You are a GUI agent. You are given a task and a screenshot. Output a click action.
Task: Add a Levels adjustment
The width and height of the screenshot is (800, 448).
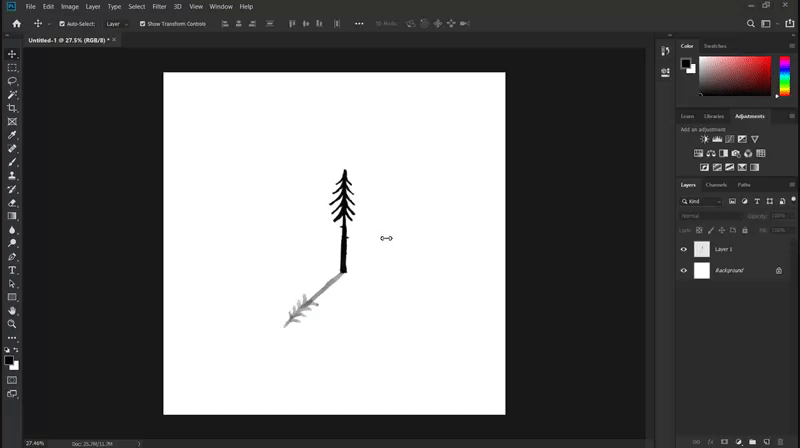717,139
